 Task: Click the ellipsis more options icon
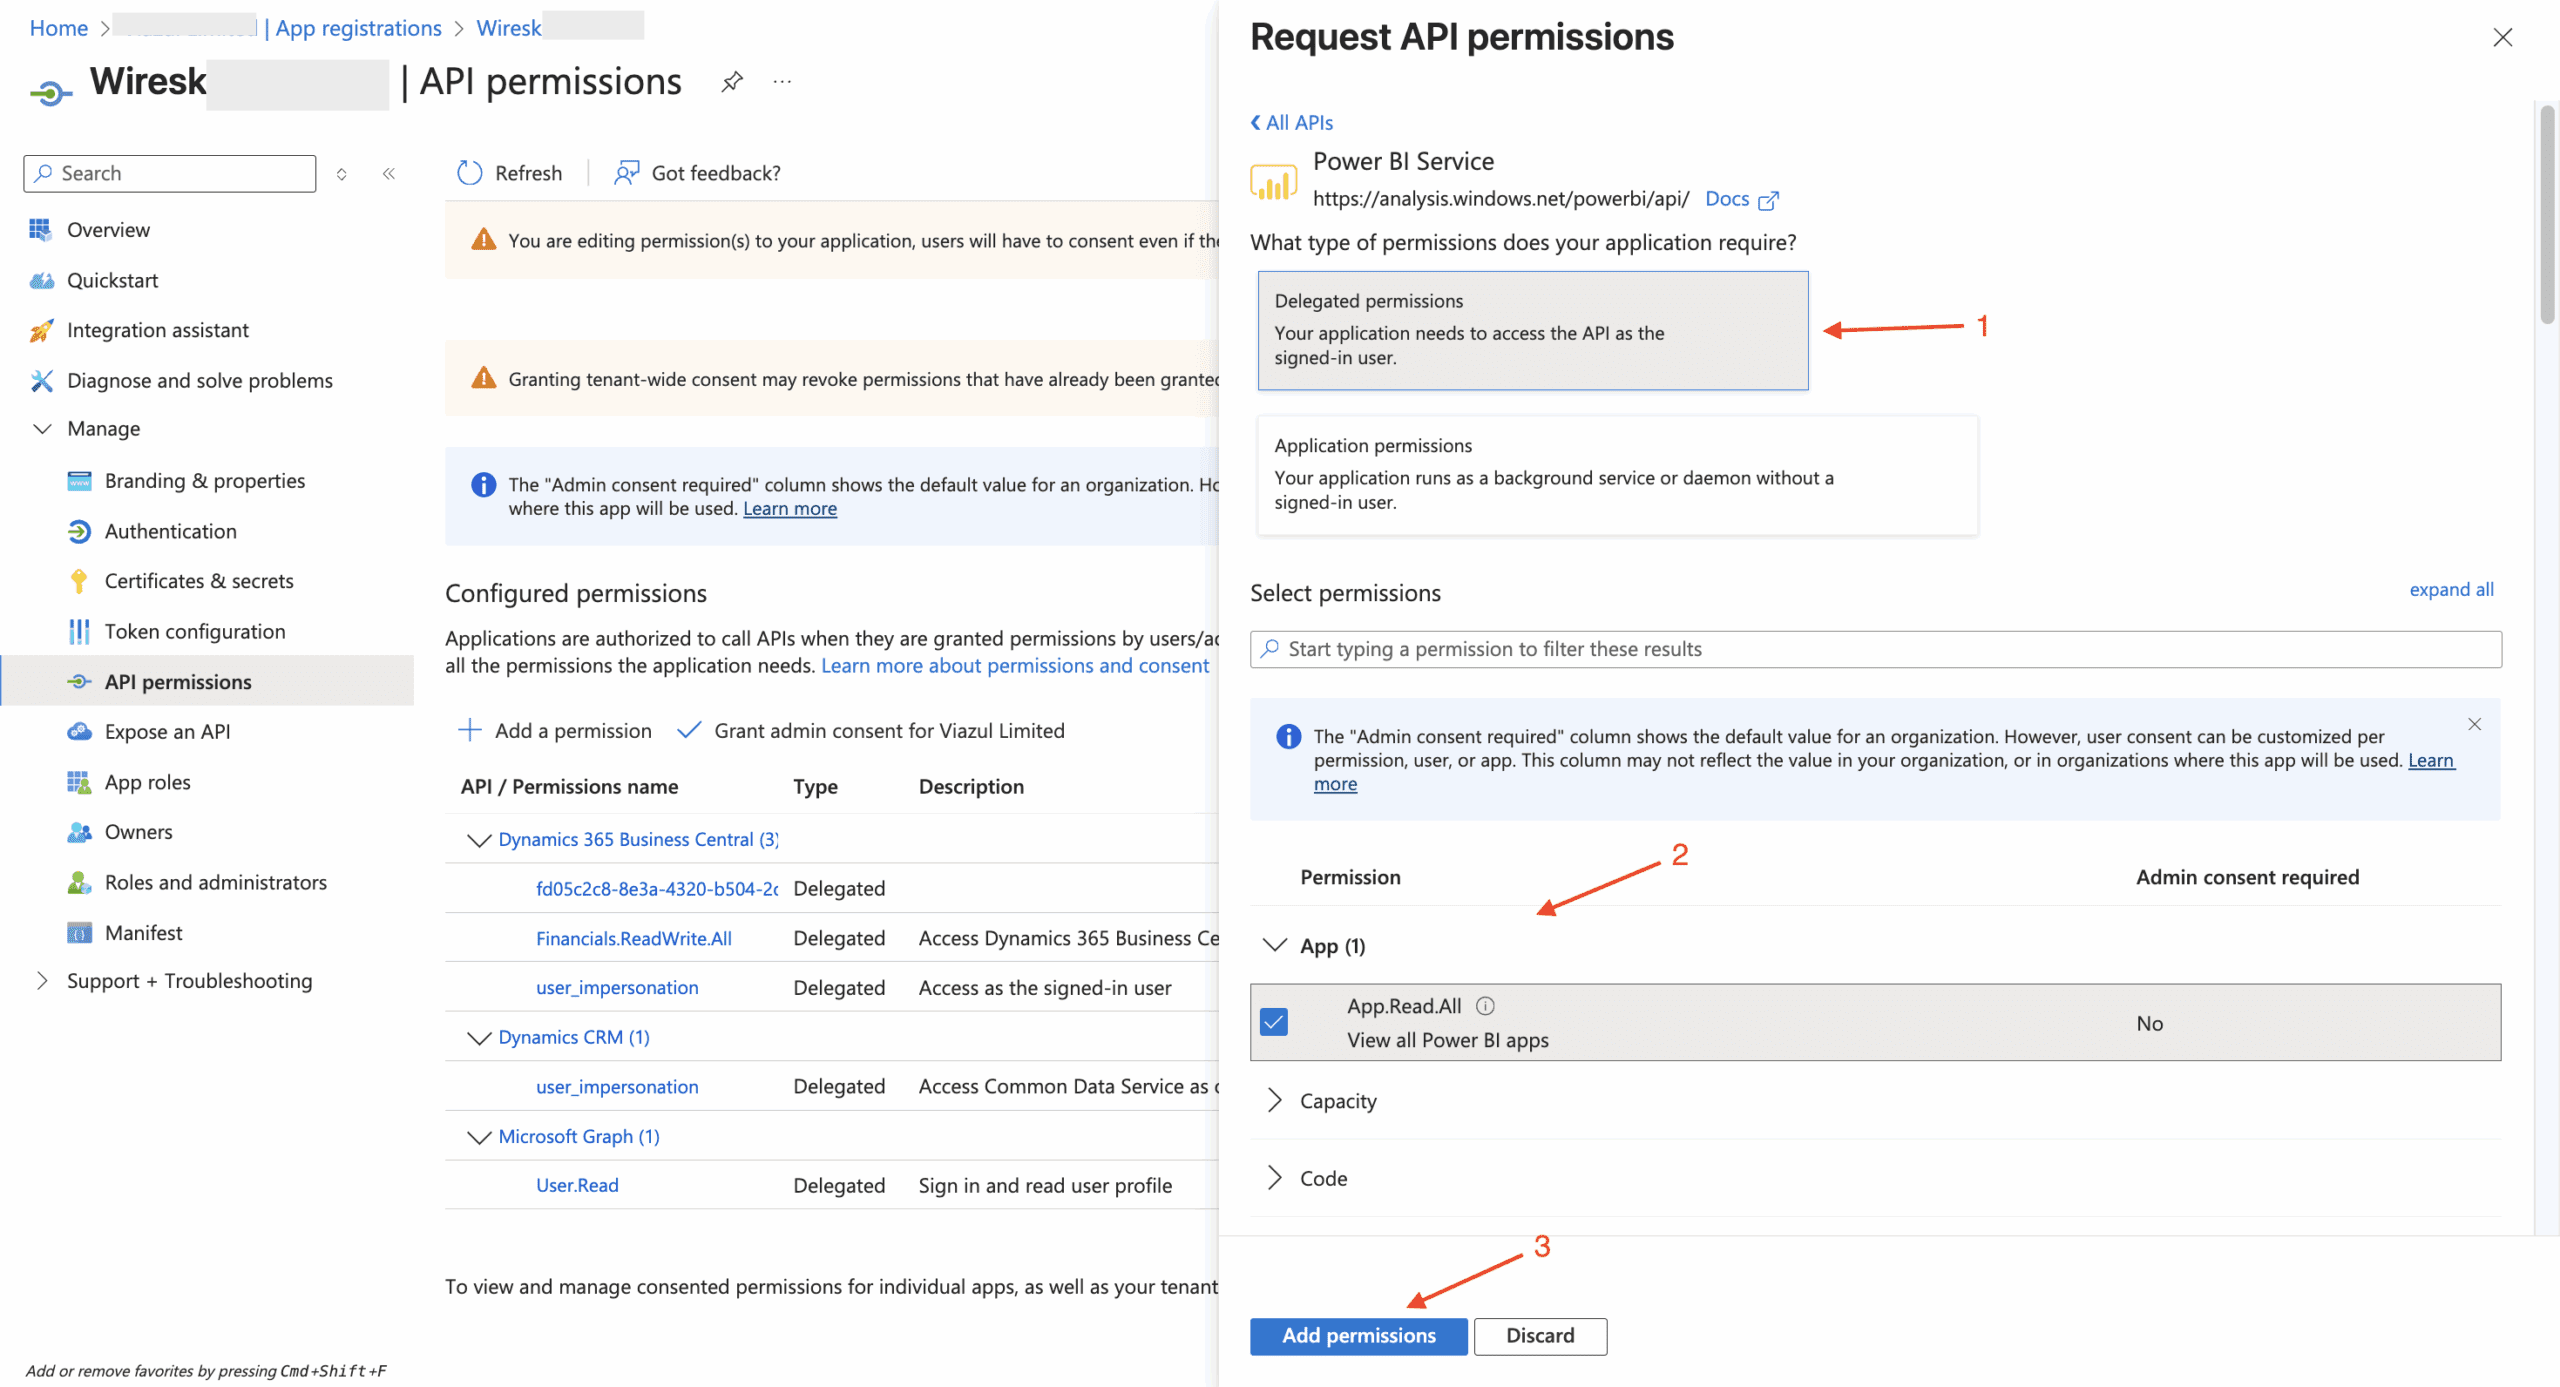tap(782, 82)
